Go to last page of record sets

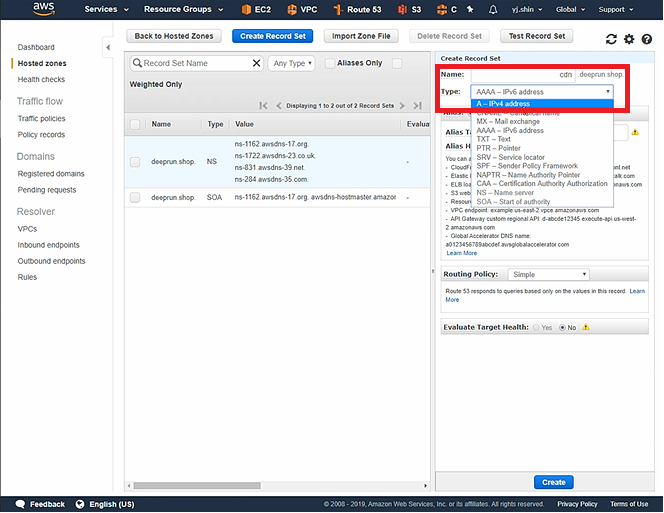418,105
